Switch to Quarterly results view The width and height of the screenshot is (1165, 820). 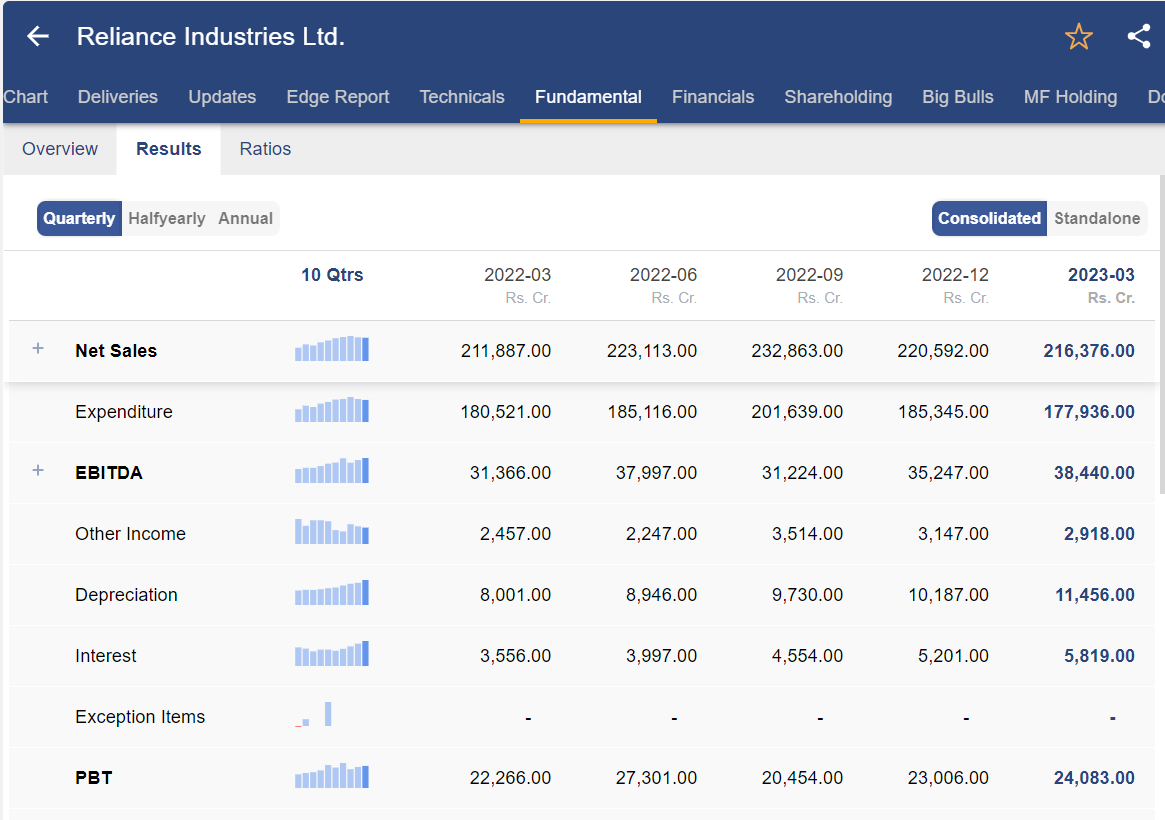(79, 218)
